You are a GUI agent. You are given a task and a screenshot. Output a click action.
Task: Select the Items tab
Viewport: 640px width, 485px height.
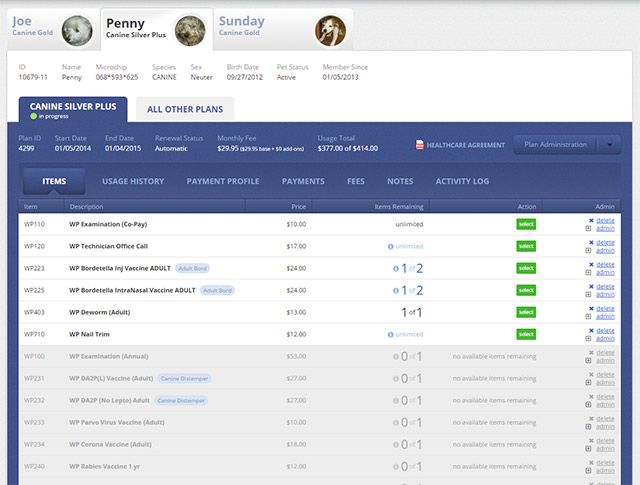[x=54, y=181]
